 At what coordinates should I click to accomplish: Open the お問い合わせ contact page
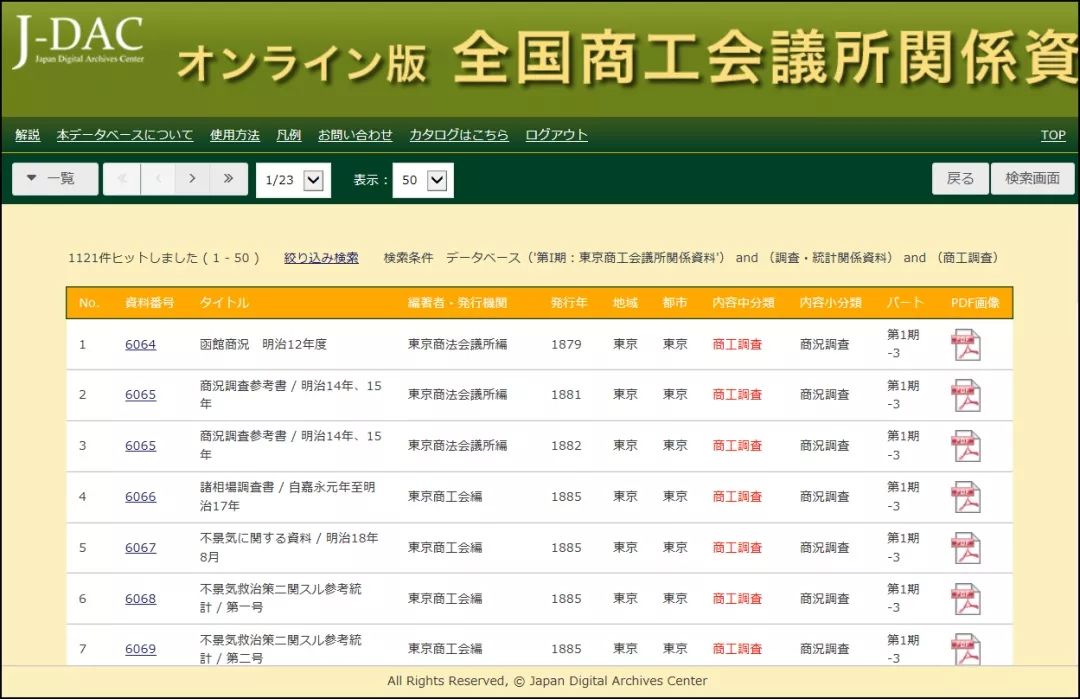click(357, 135)
